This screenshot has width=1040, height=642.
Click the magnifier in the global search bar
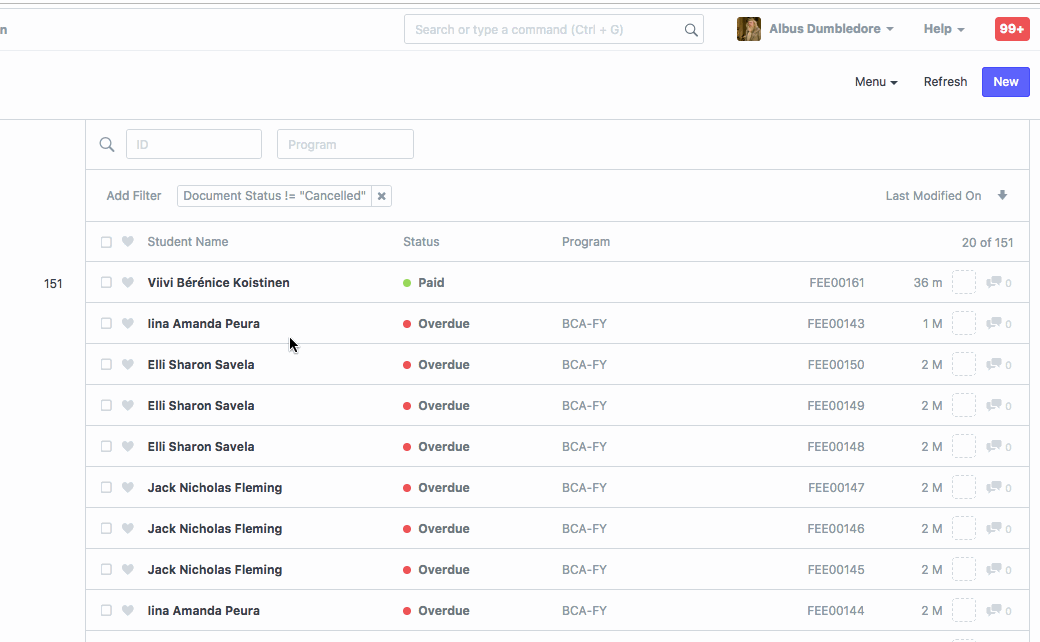point(691,29)
